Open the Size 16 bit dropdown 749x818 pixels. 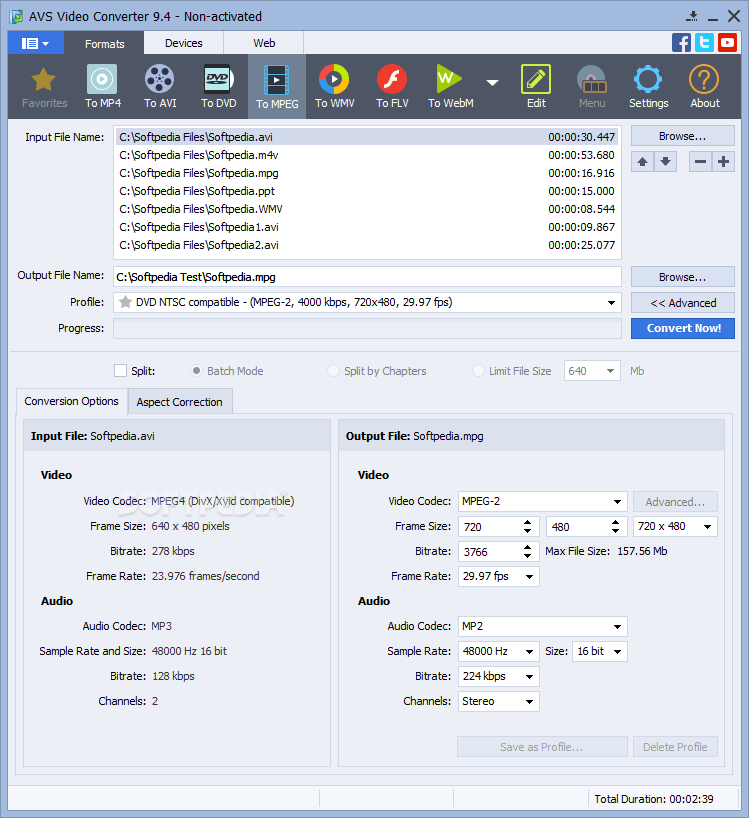click(600, 651)
